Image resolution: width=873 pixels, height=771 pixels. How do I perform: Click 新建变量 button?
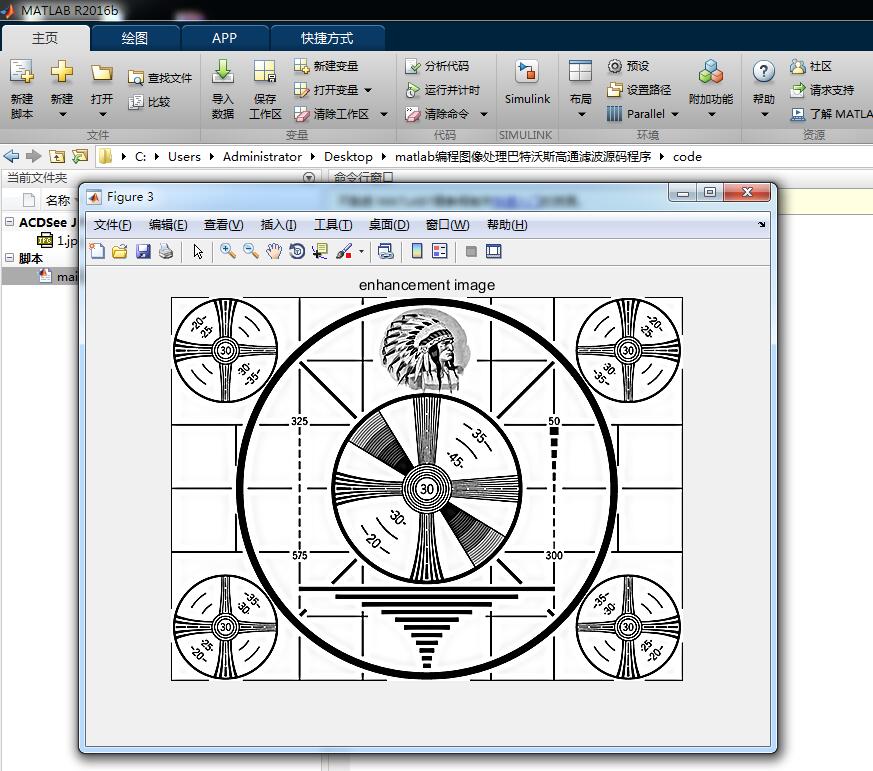326,66
